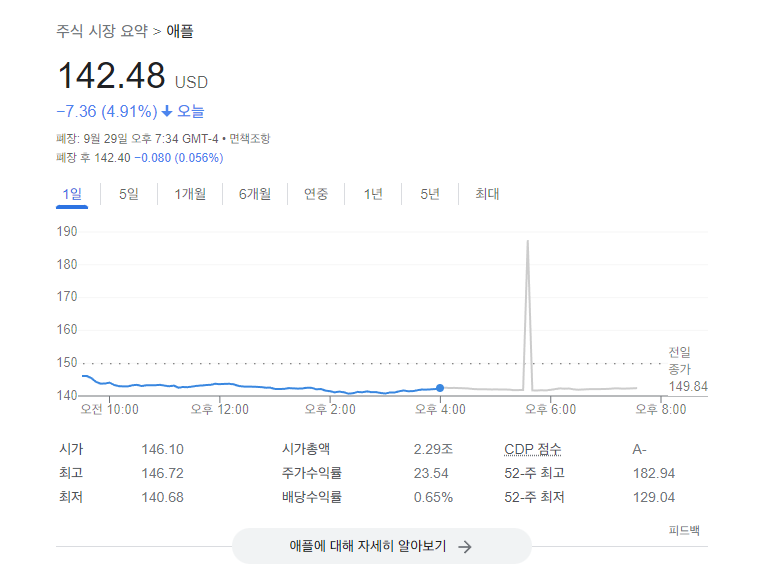This screenshot has height=571, width=773.
Task: Select the 1일 time range tab
Action: click(x=72, y=194)
